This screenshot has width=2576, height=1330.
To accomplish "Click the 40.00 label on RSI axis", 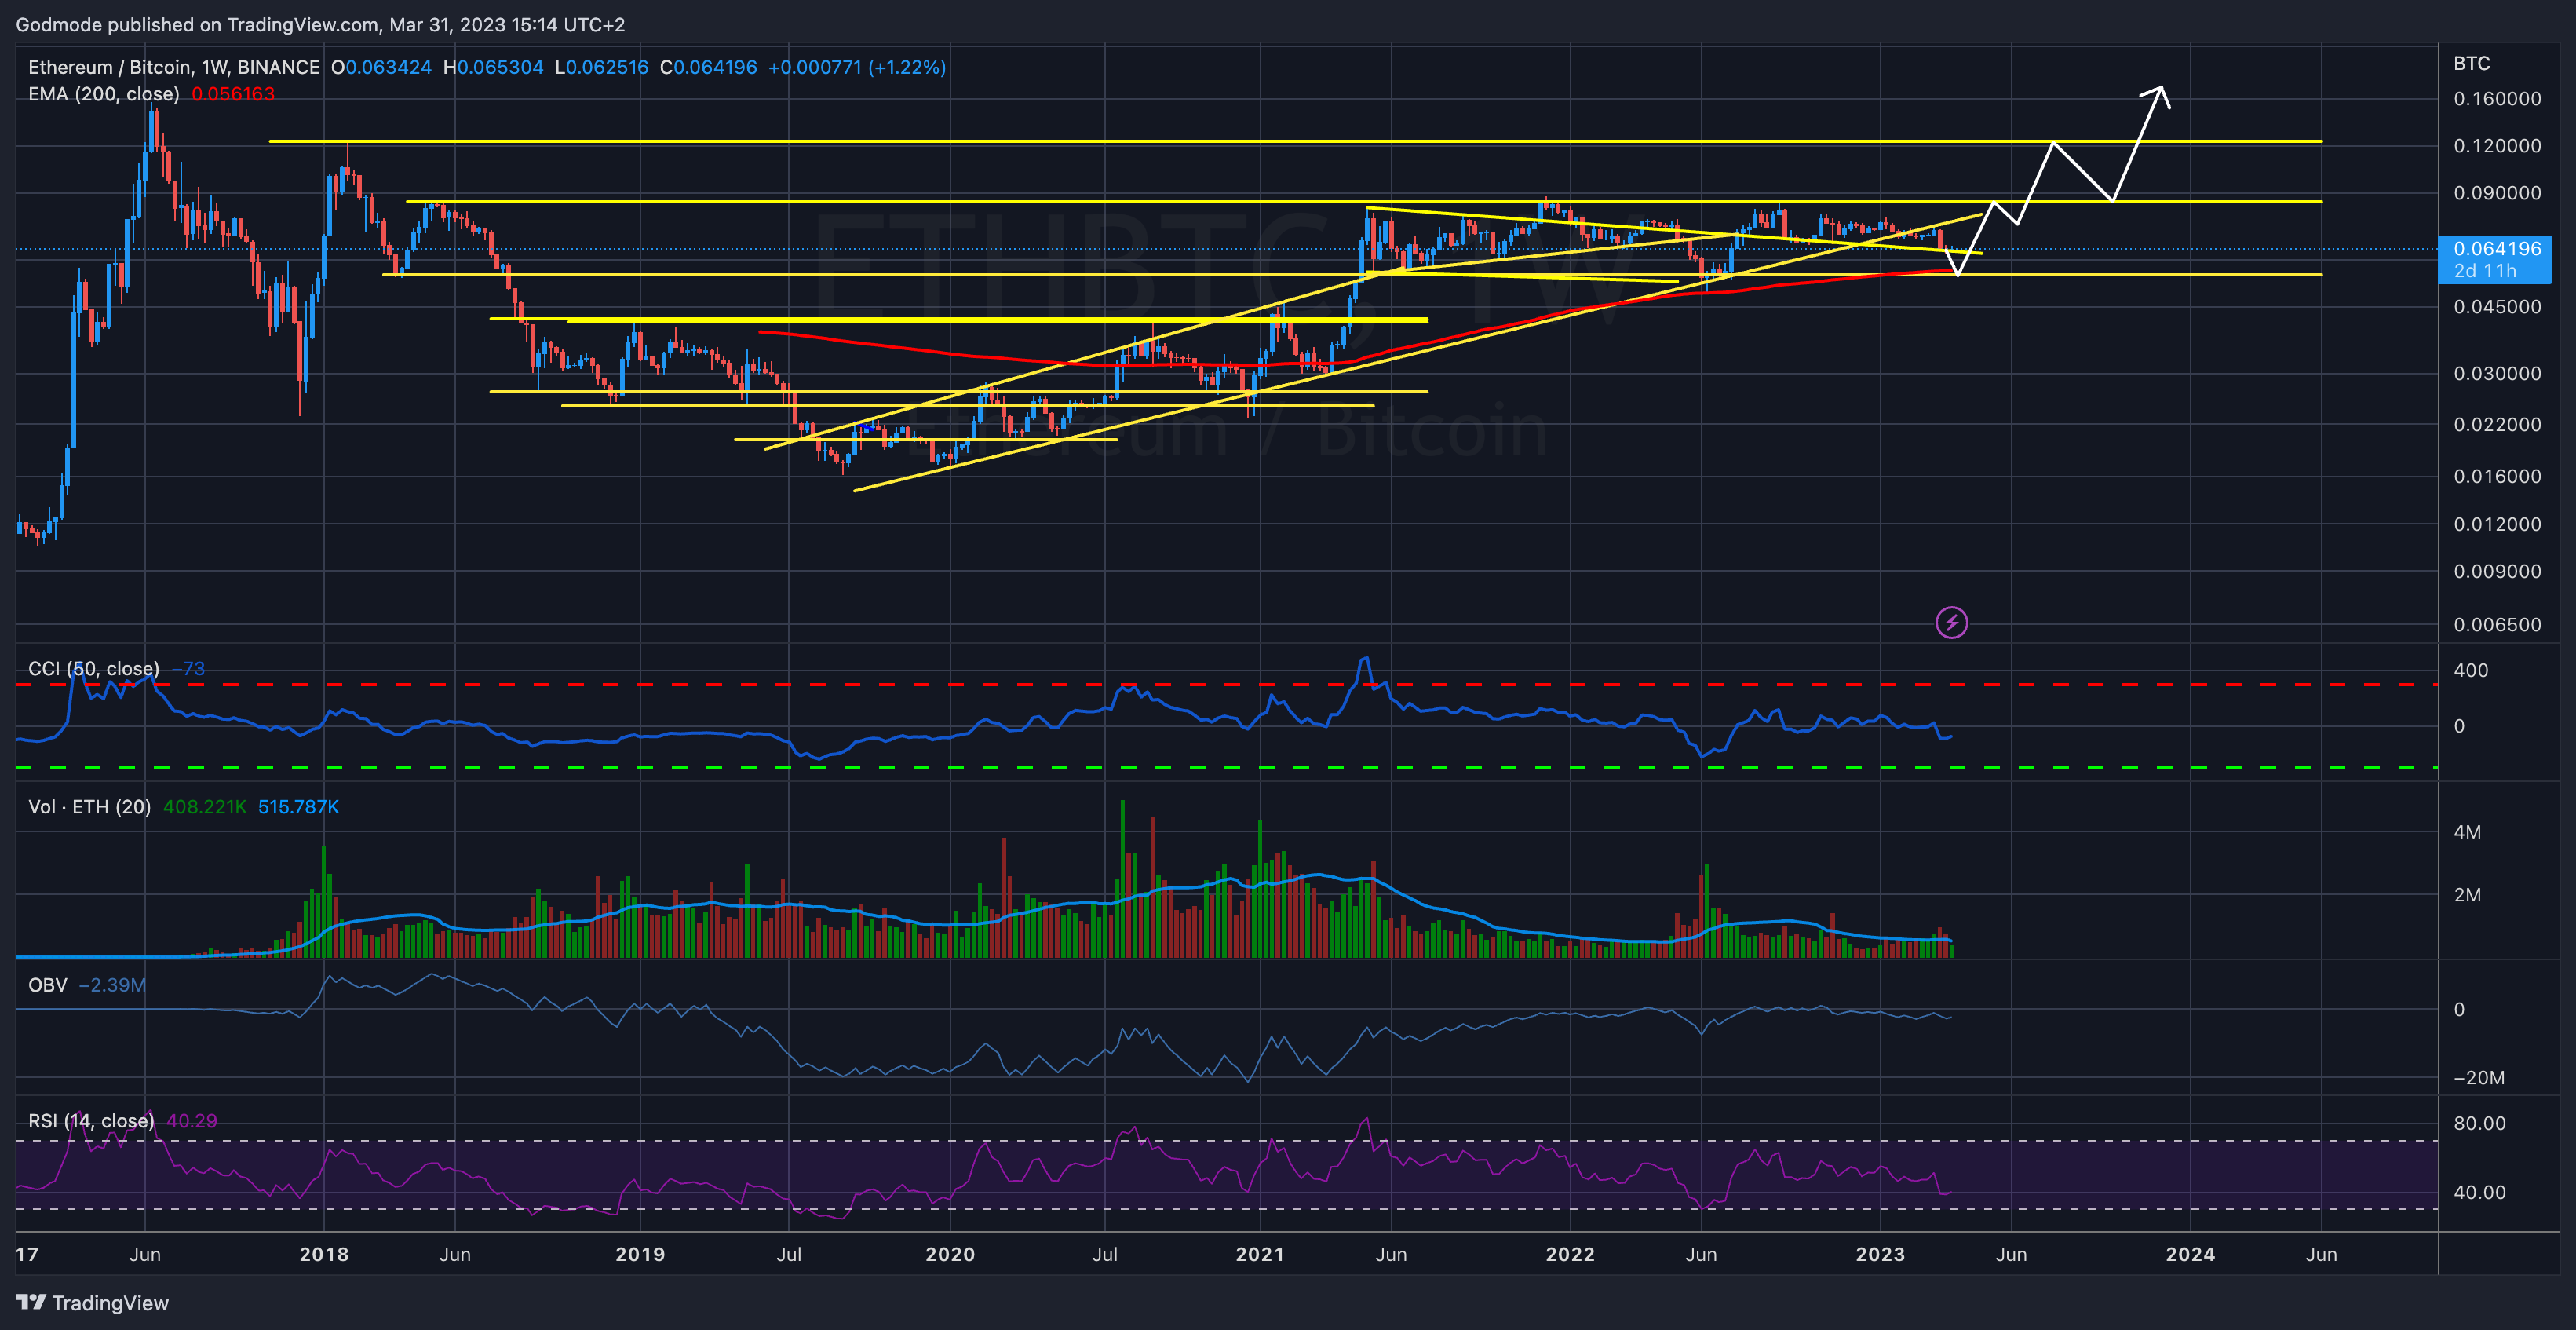I will coord(2479,1192).
